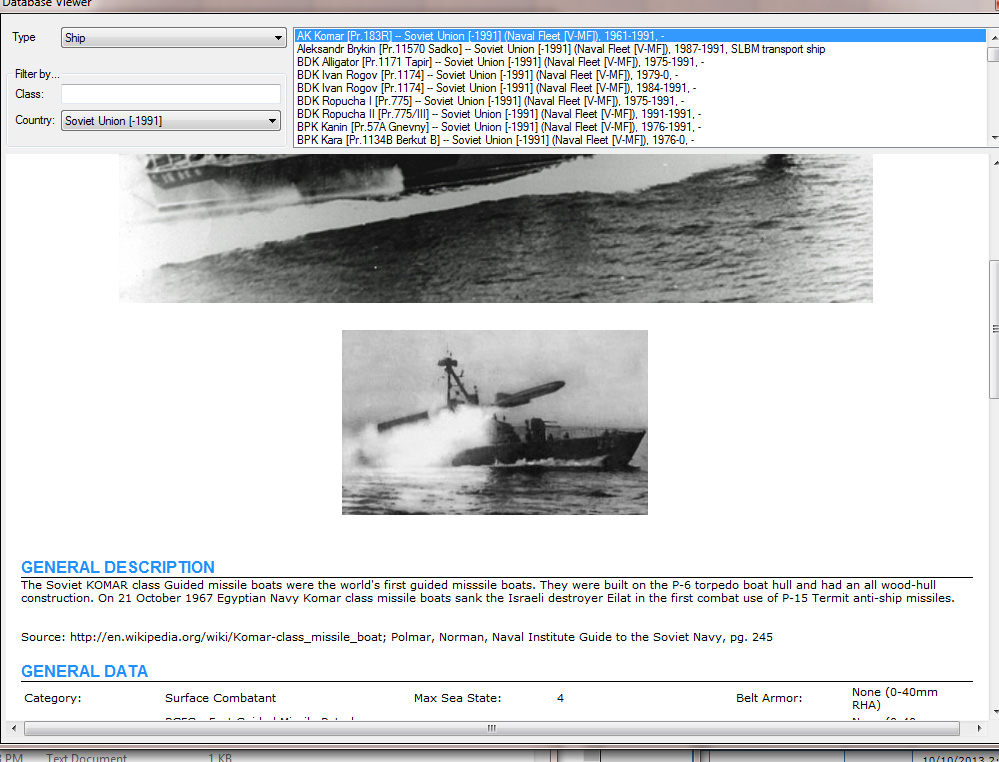The width and height of the screenshot is (999, 762).
Task: Click the None (0-40mm RHA) armor value
Action: point(895,698)
